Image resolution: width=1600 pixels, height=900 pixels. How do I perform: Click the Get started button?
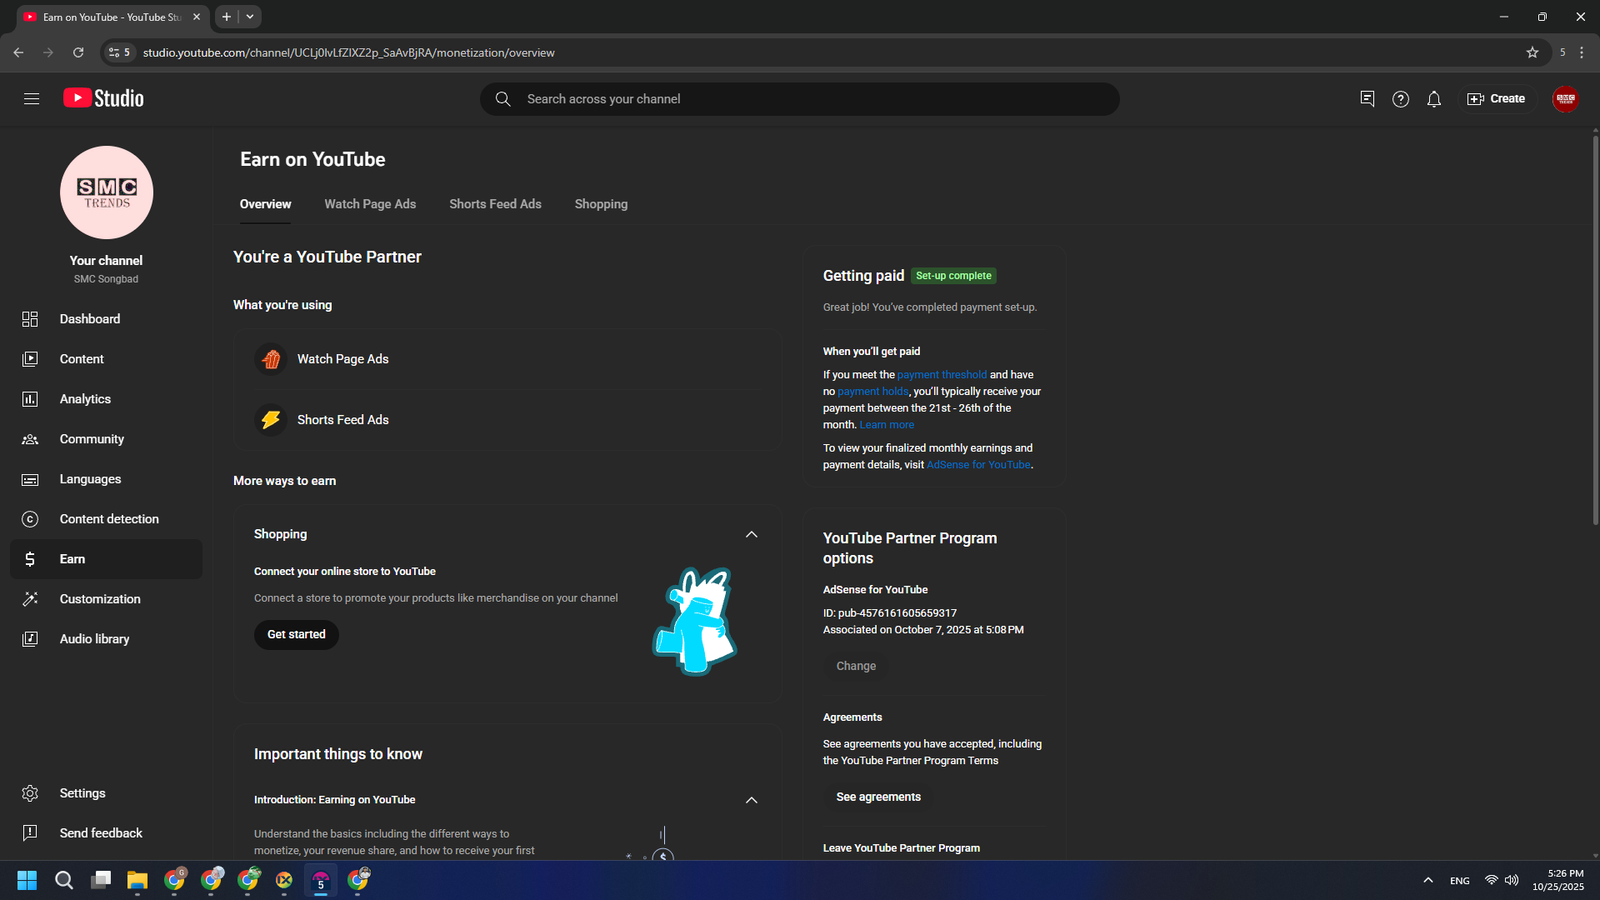coord(296,634)
